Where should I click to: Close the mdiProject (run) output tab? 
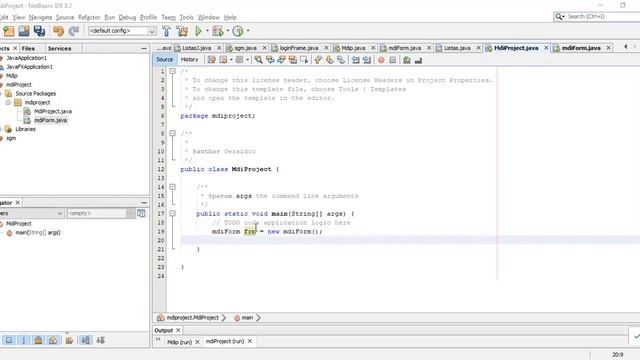point(250,341)
